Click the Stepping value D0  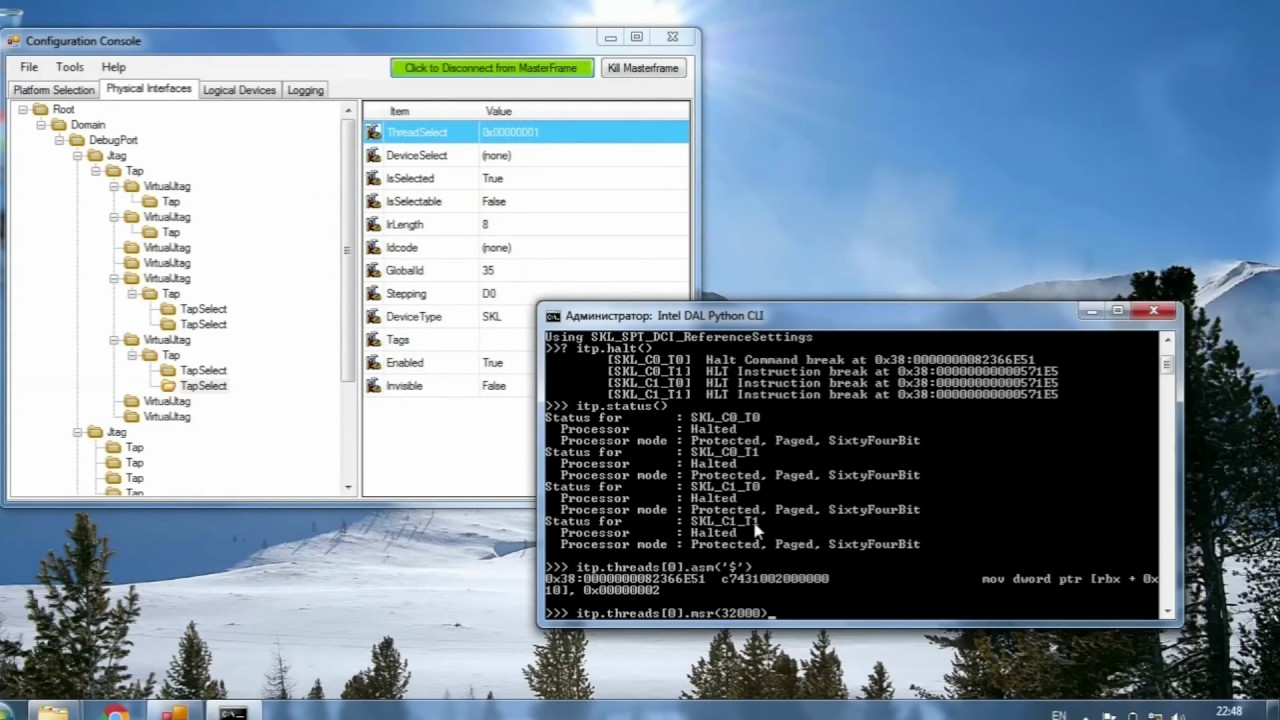tap(489, 293)
